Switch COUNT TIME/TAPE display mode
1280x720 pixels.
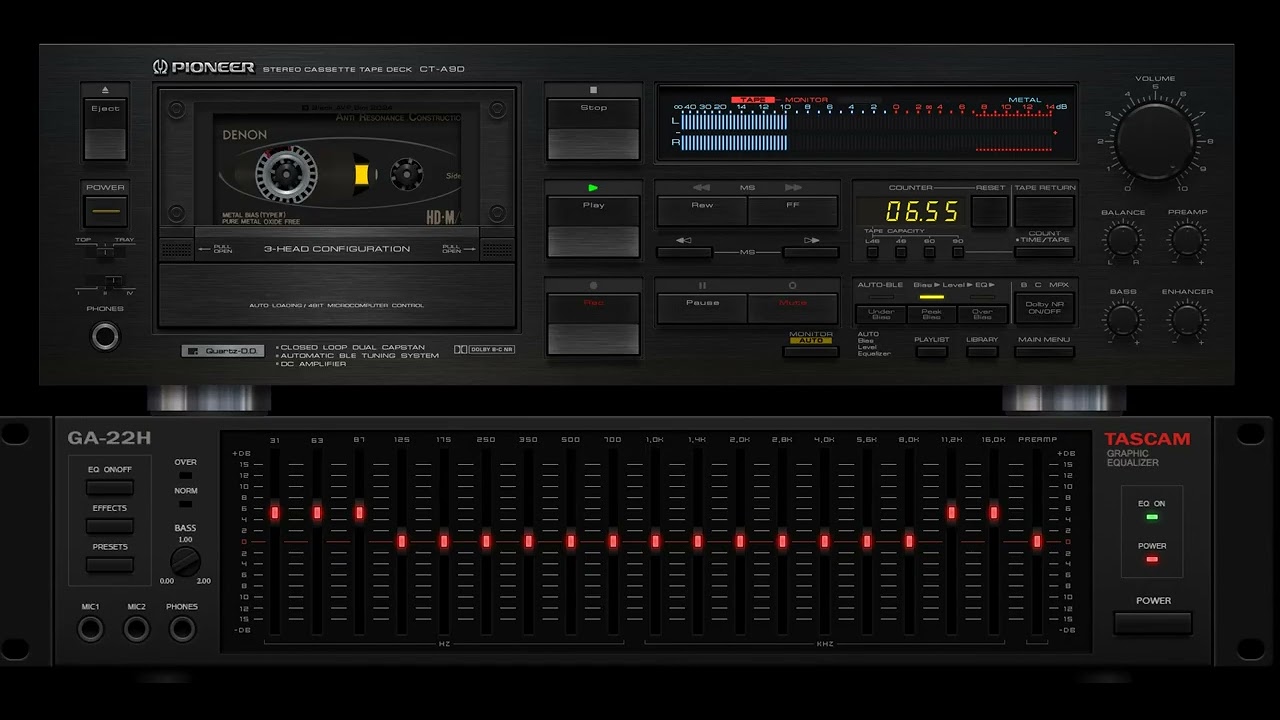1045,252
